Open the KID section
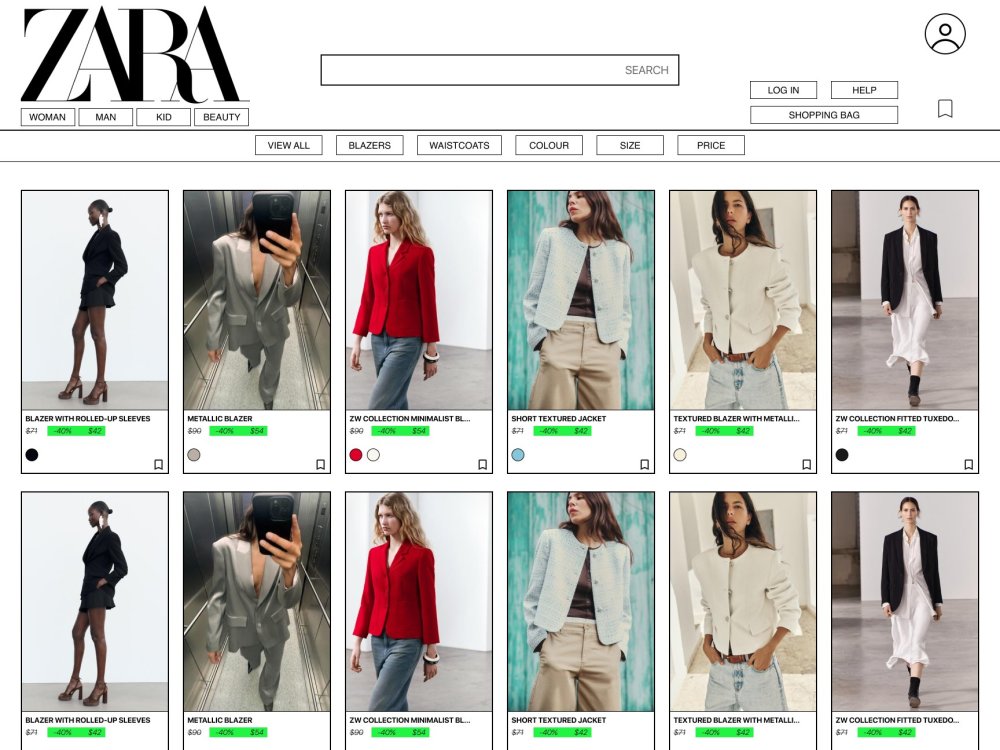1000x750 pixels. (x=164, y=117)
